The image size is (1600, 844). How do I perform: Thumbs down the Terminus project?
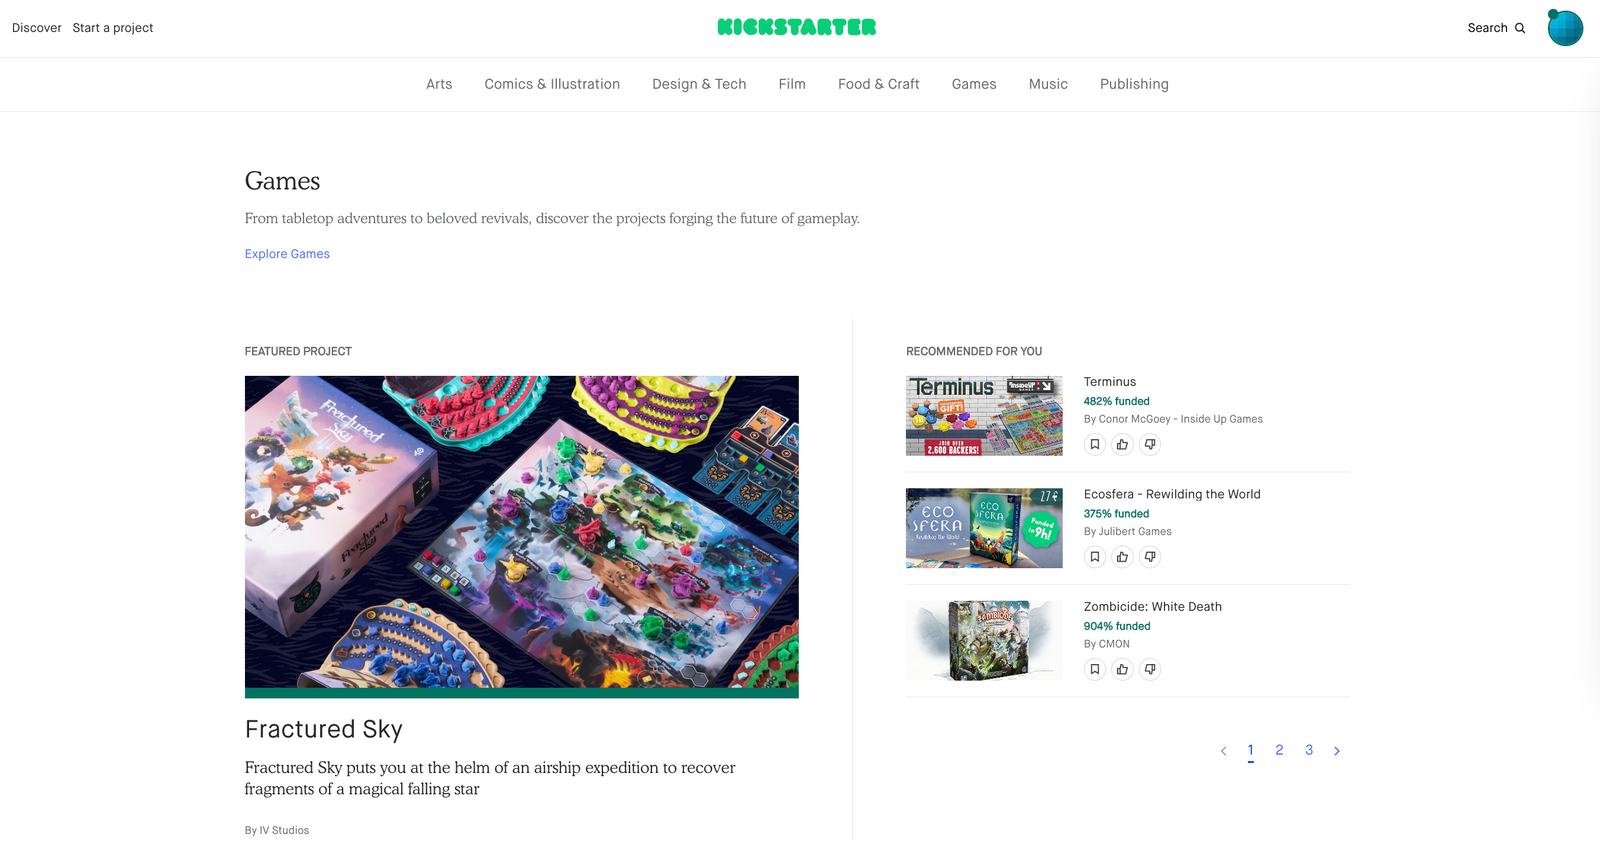coord(1151,445)
